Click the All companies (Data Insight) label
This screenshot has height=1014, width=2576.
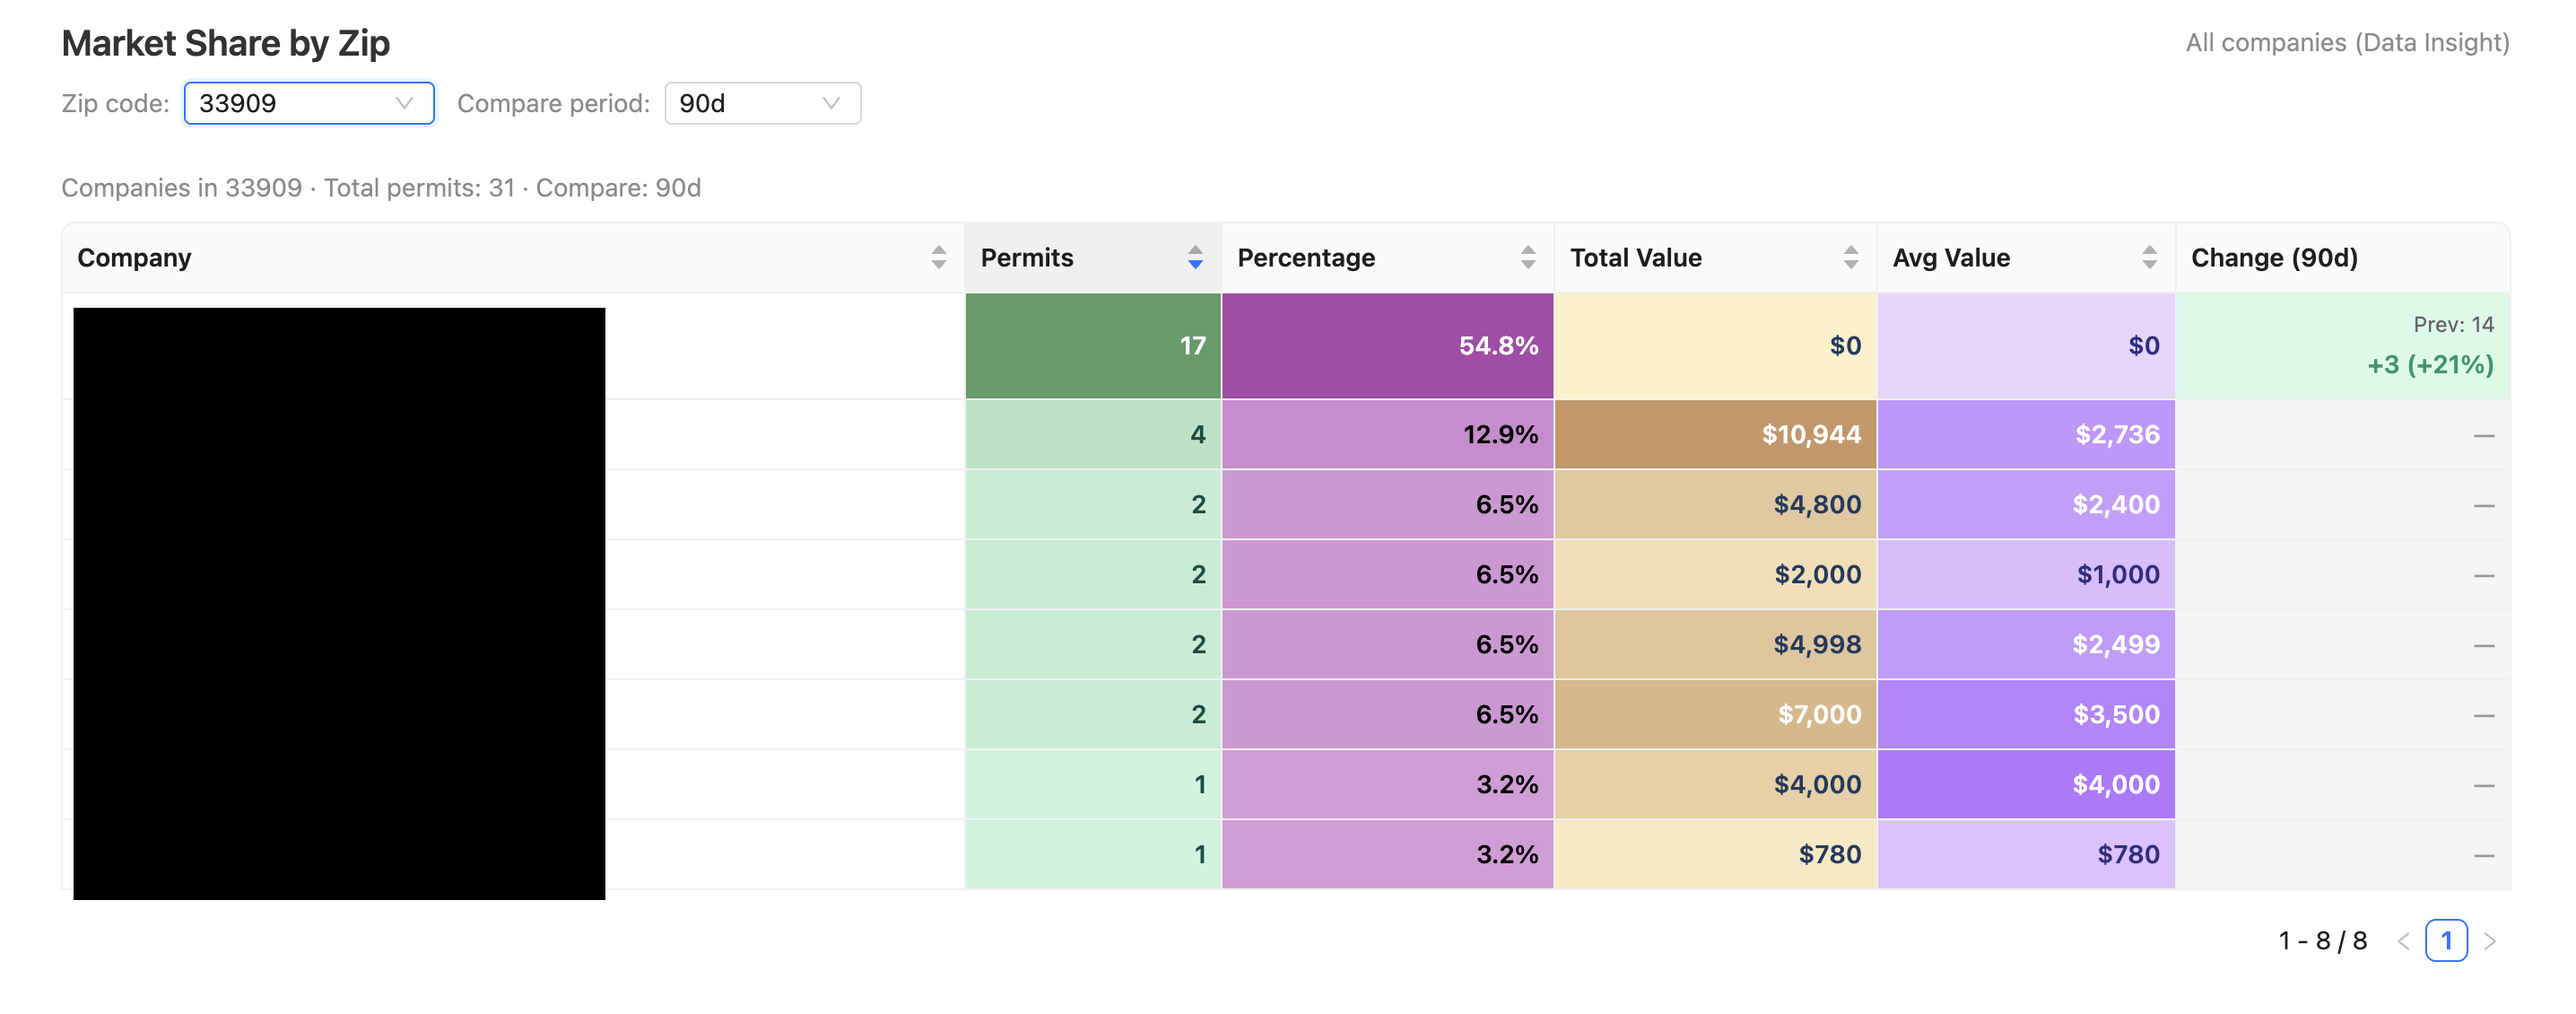2347,43
